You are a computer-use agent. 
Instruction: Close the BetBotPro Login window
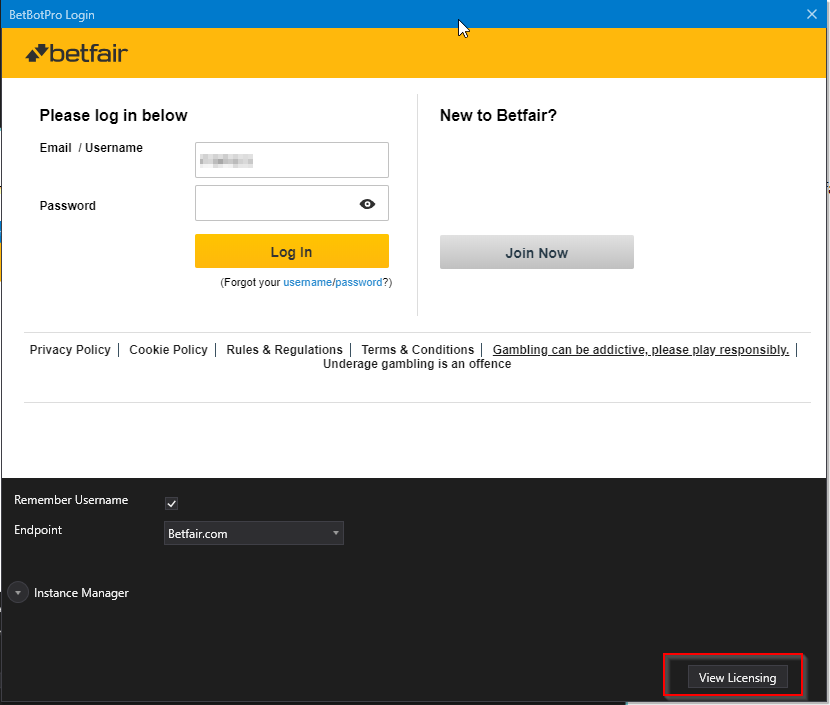[x=811, y=14]
